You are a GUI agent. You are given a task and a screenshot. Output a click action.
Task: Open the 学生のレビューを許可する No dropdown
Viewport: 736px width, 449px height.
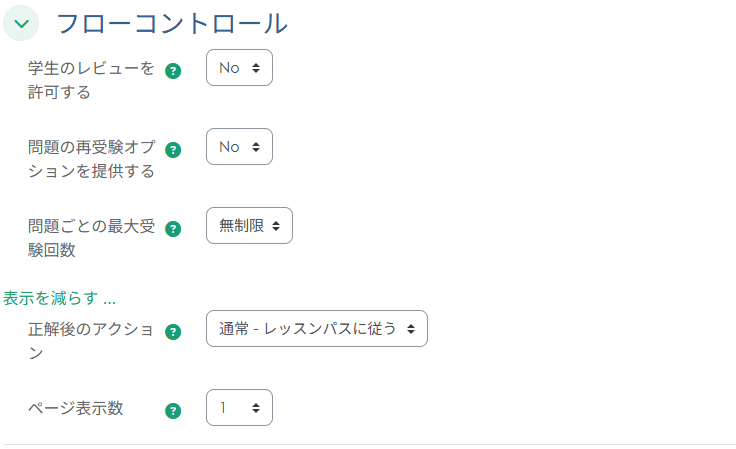[x=239, y=68]
